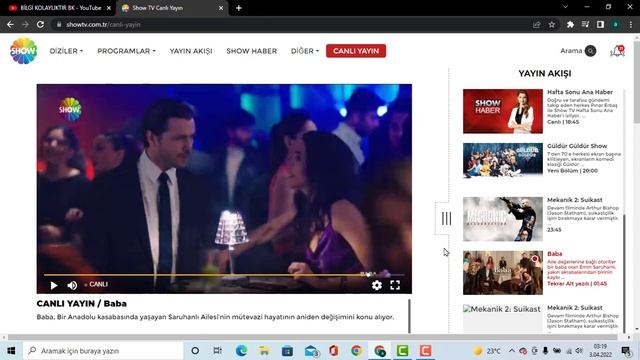This screenshot has width=640, height=360.
Task: Enter fullscreen on the video player
Action: (395, 285)
